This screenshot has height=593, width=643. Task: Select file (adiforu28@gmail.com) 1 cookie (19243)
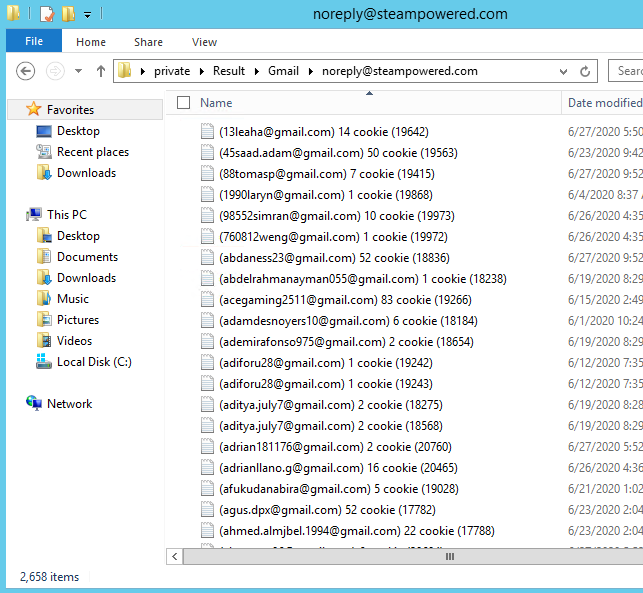point(326,384)
